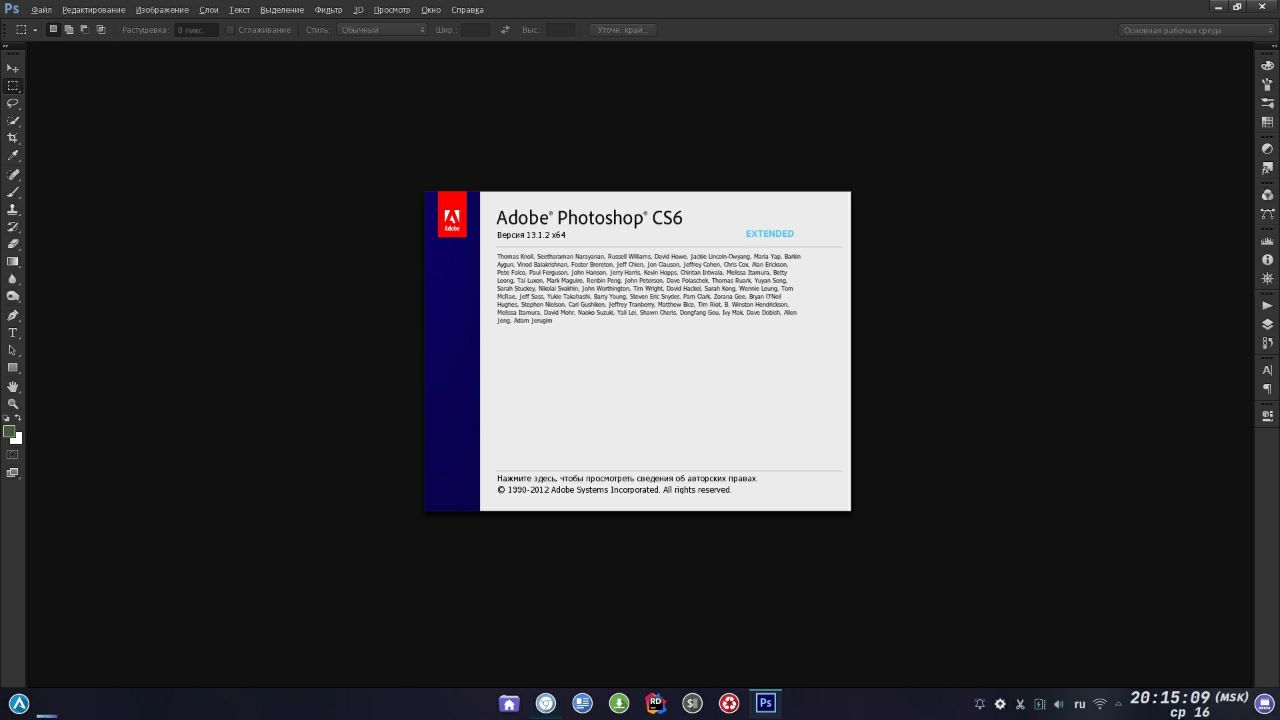1280x720 pixels.
Task: Toggle the Сглаживание checkbox
Action: click(x=230, y=30)
